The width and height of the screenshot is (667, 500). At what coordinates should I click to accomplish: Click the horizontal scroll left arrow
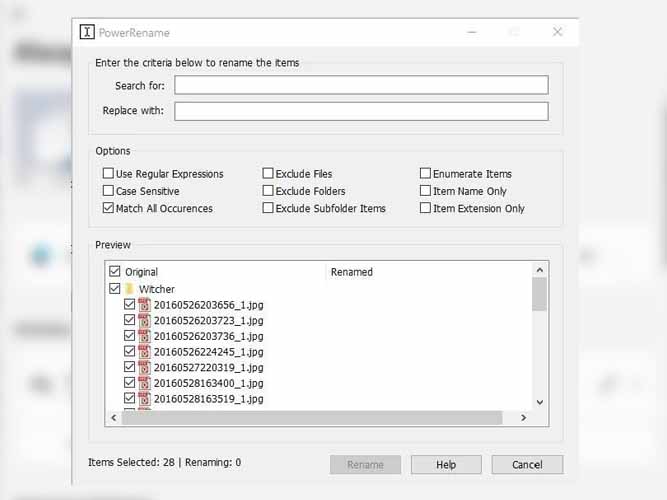(x=114, y=418)
